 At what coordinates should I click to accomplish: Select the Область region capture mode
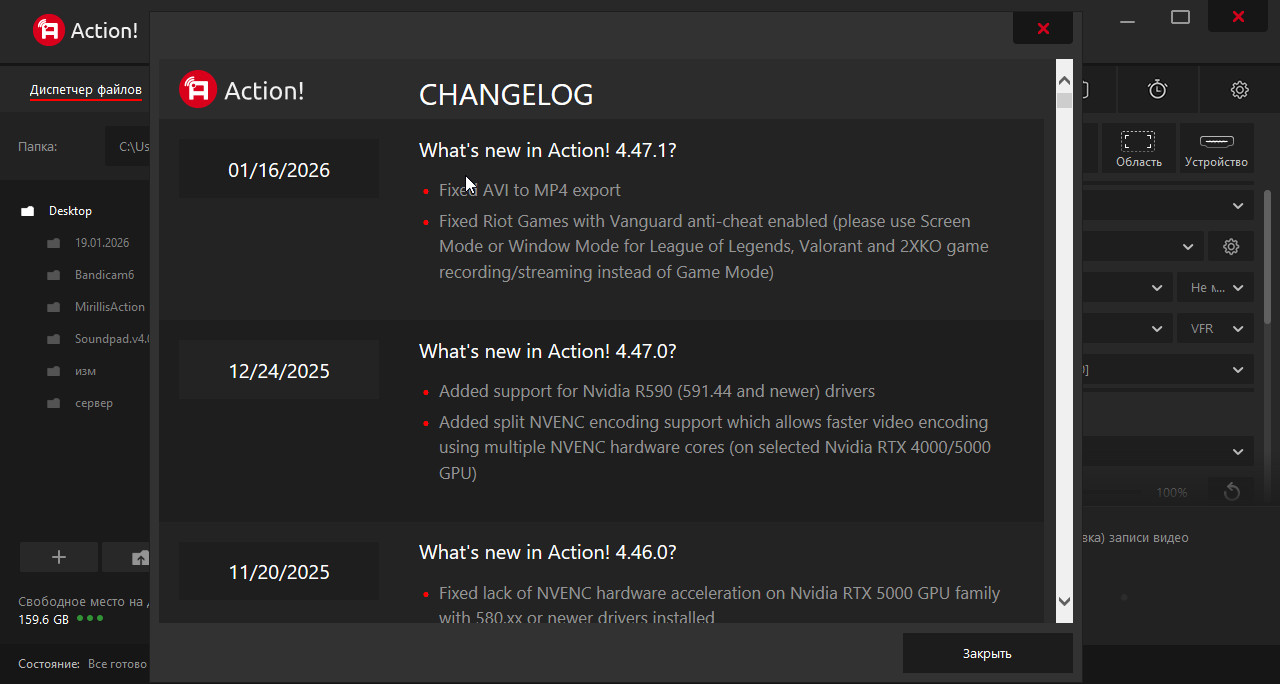coord(1139,149)
